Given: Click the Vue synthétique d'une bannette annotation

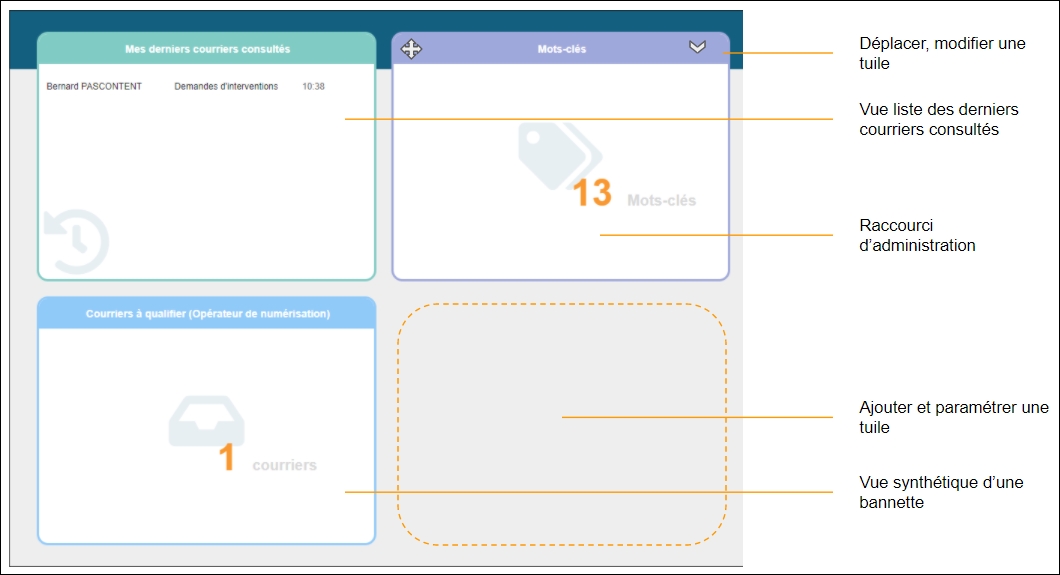Looking at the screenshot, I should pos(941,492).
